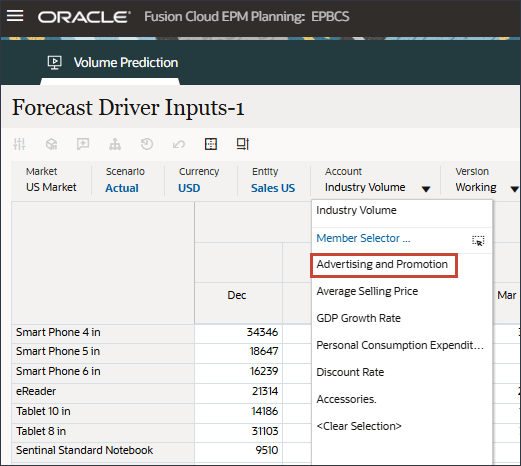The image size is (521, 466).
Task: Click the US Market value
Action: click(x=51, y=187)
